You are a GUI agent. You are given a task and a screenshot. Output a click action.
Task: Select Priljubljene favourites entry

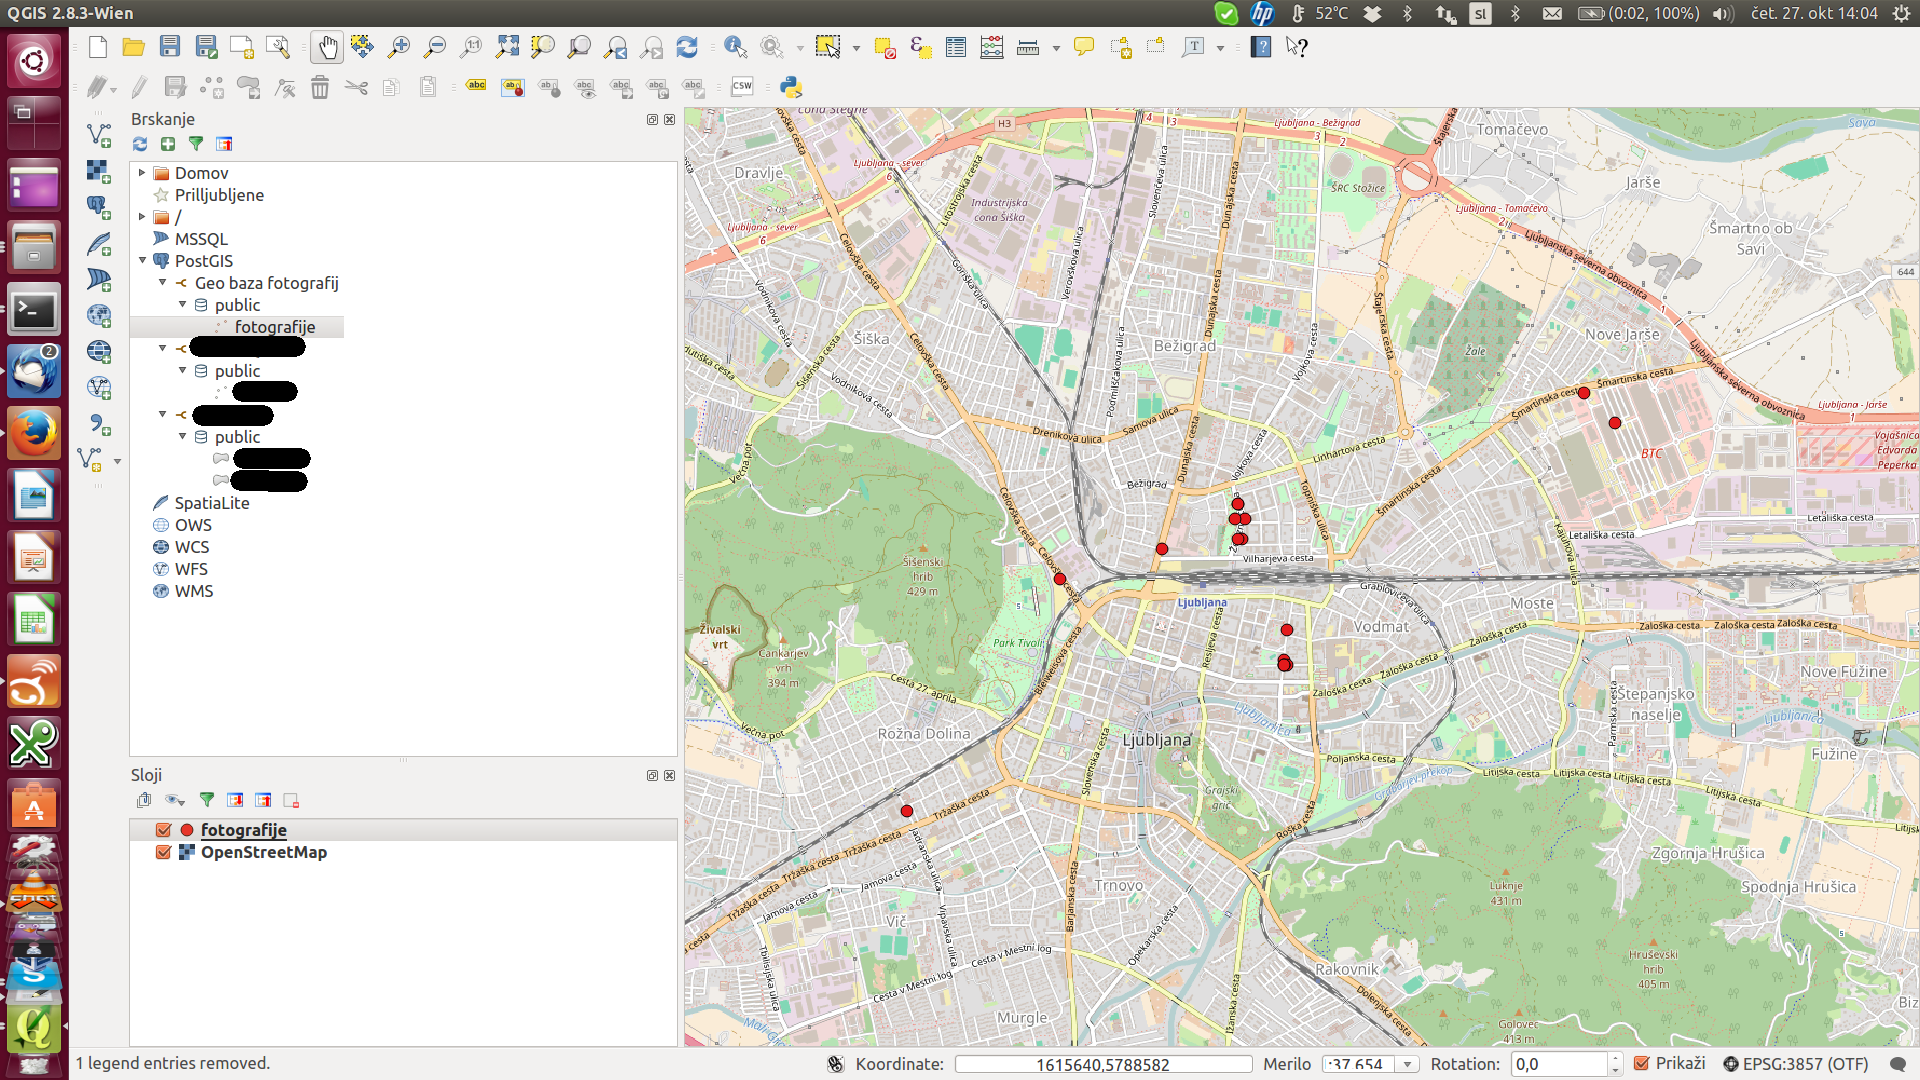pos(219,195)
